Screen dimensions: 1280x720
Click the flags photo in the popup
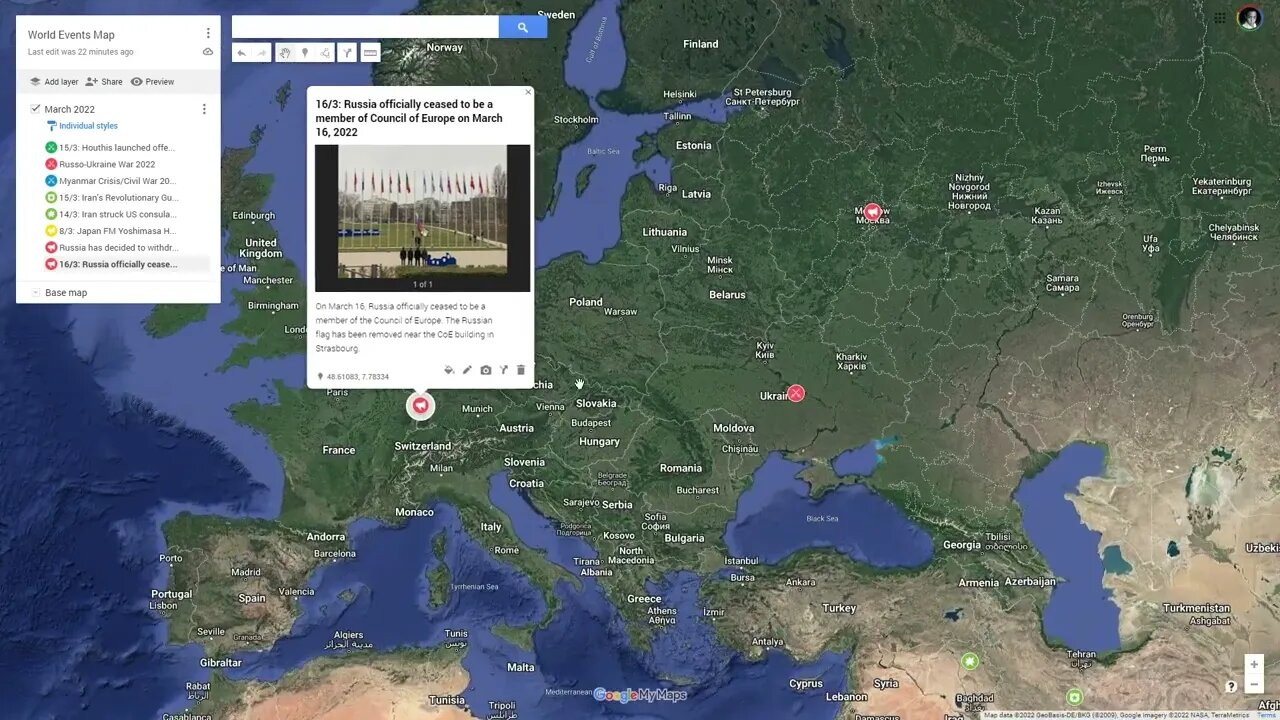tap(422, 212)
